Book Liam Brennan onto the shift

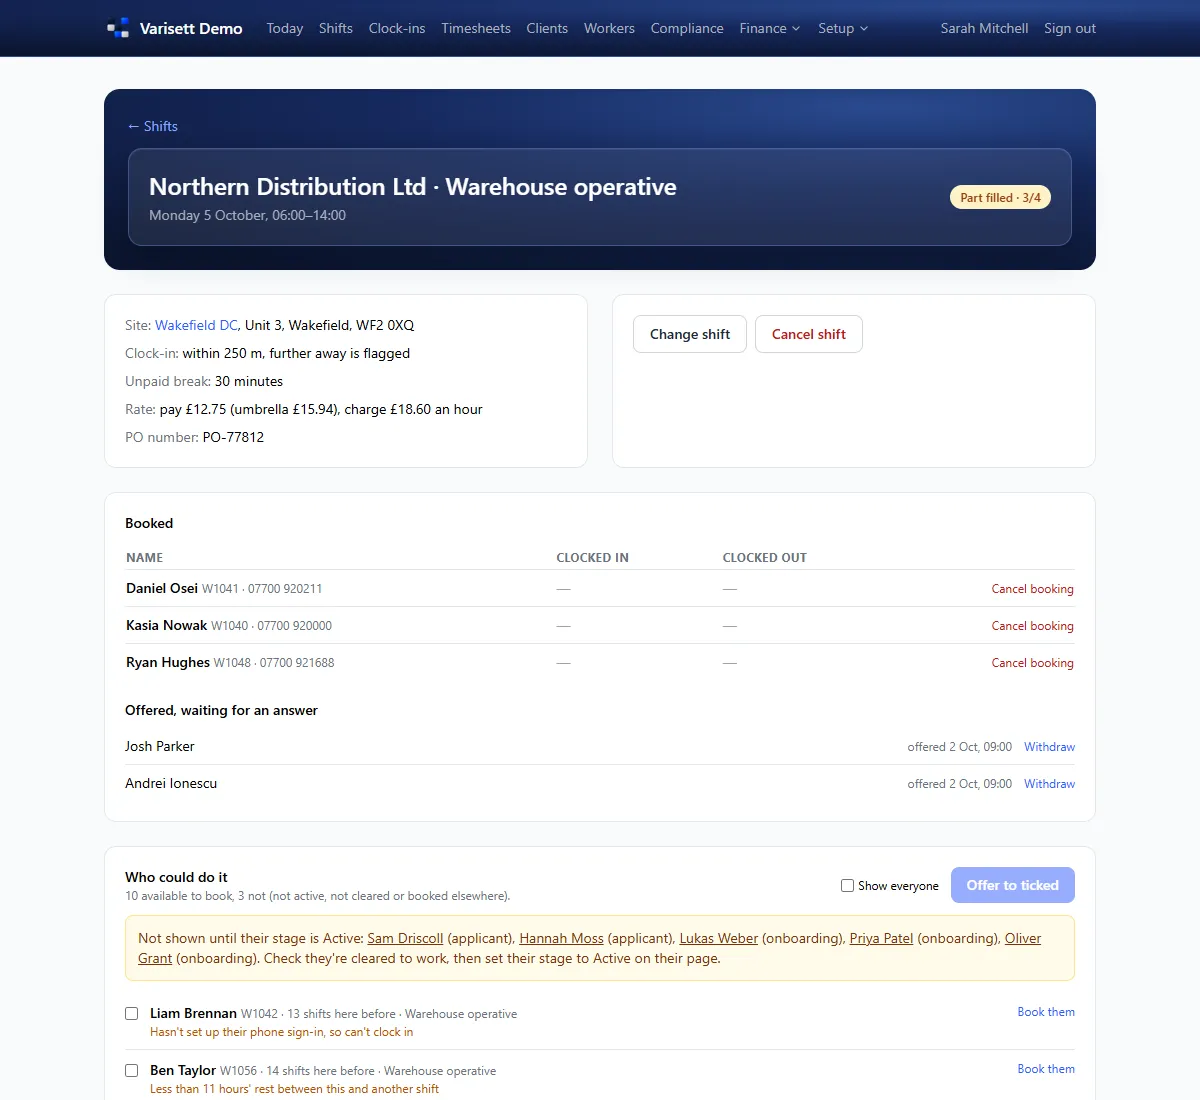click(x=1046, y=1012)
